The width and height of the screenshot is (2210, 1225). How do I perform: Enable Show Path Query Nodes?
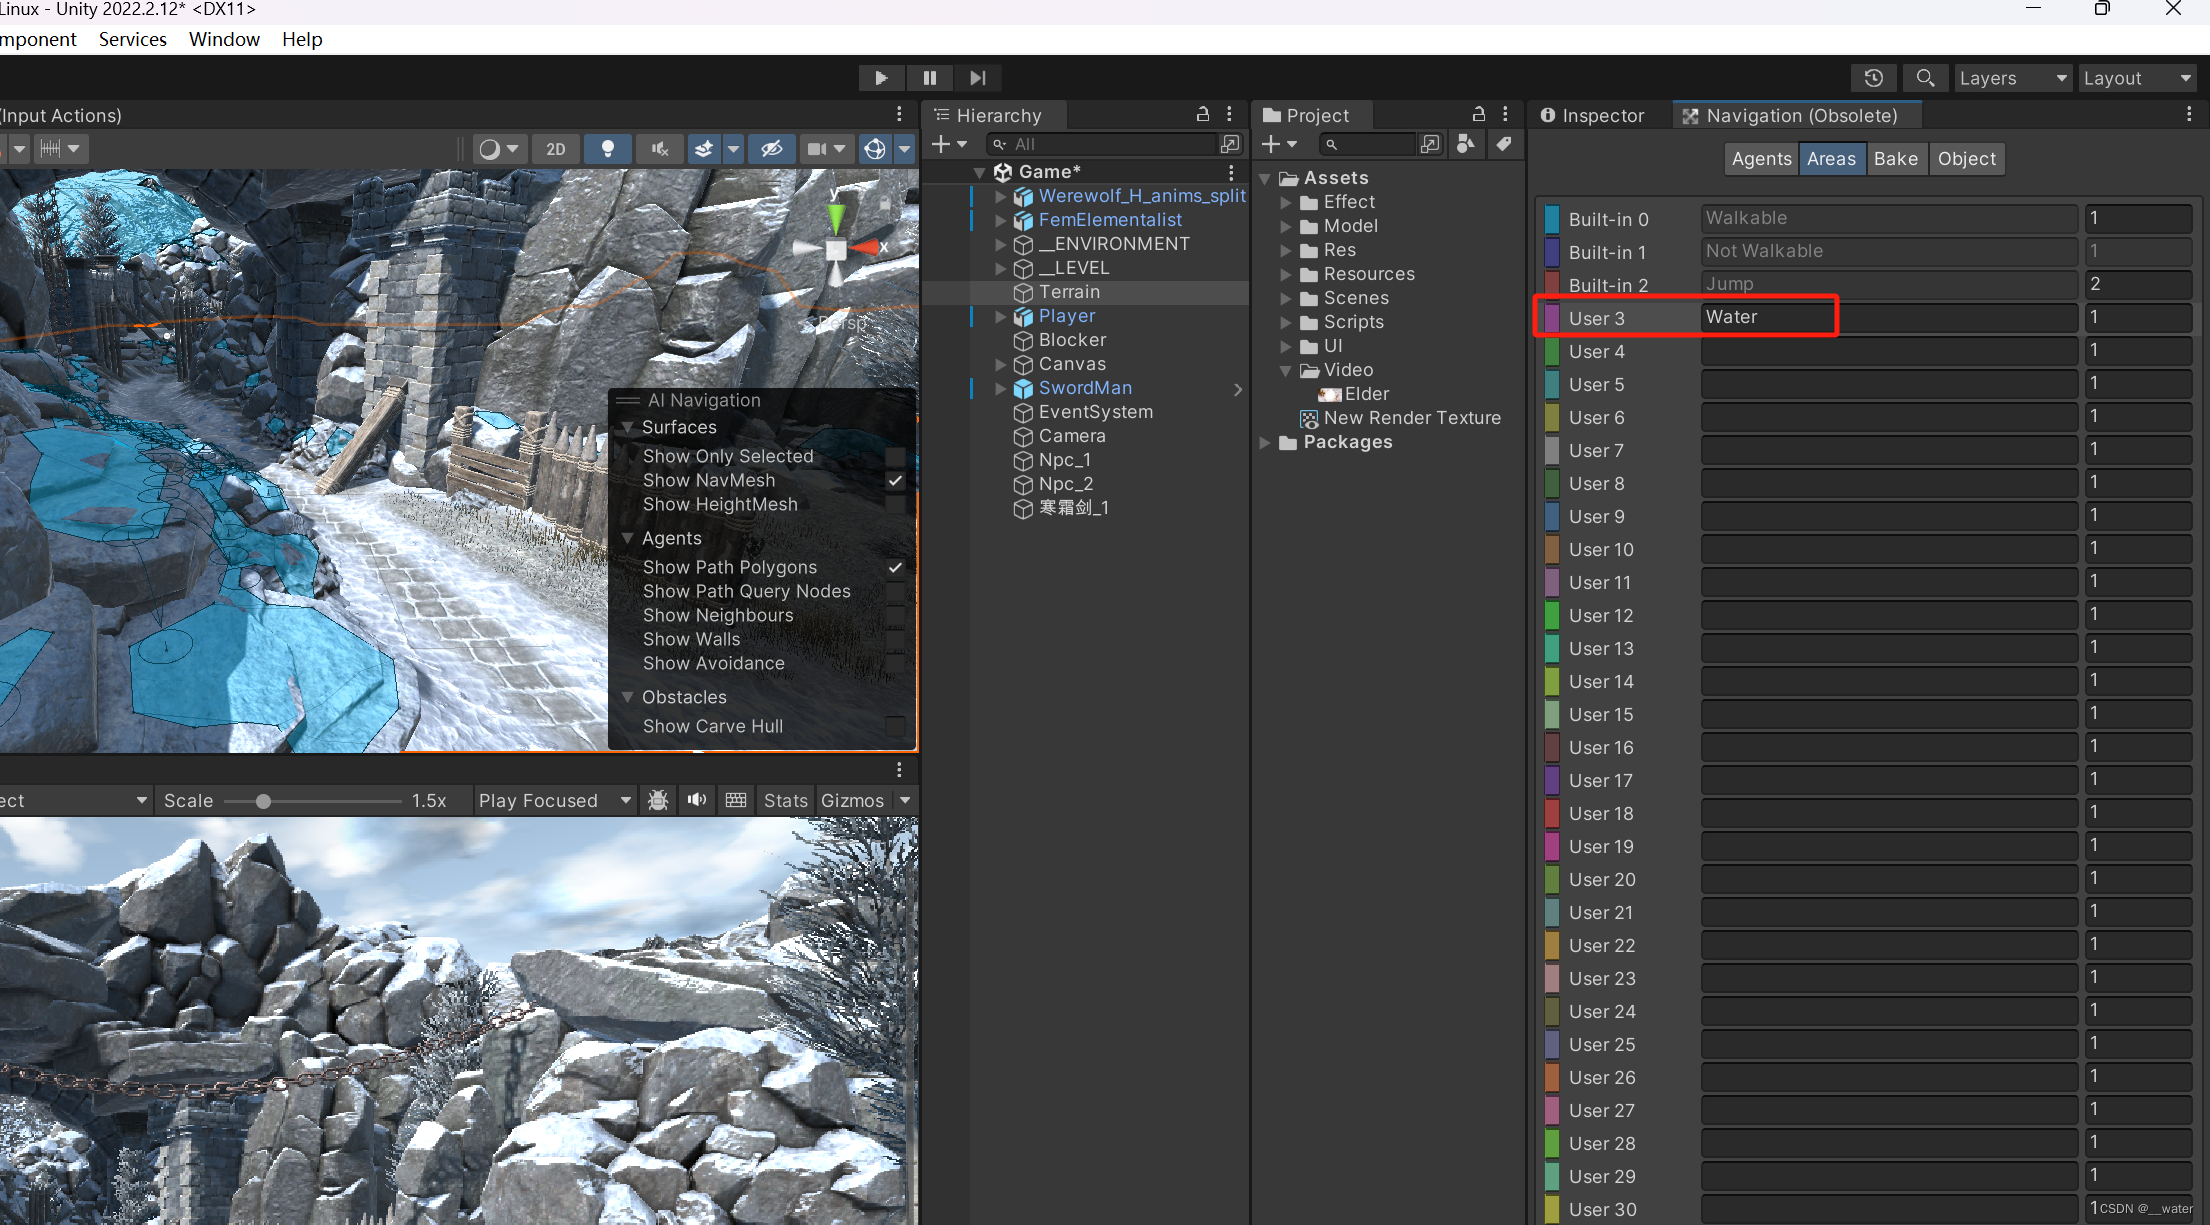(895, 591)
